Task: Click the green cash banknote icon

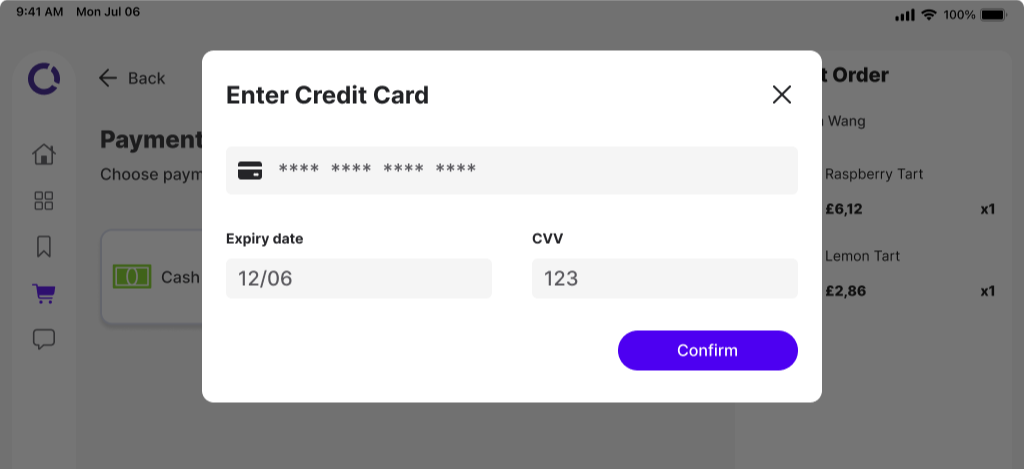Action: (x=132, y=277)
